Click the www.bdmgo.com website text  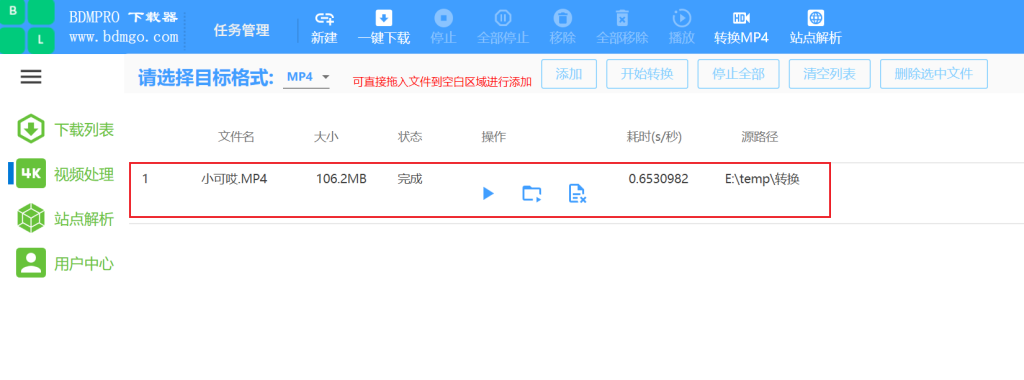(x=123, y=37)
